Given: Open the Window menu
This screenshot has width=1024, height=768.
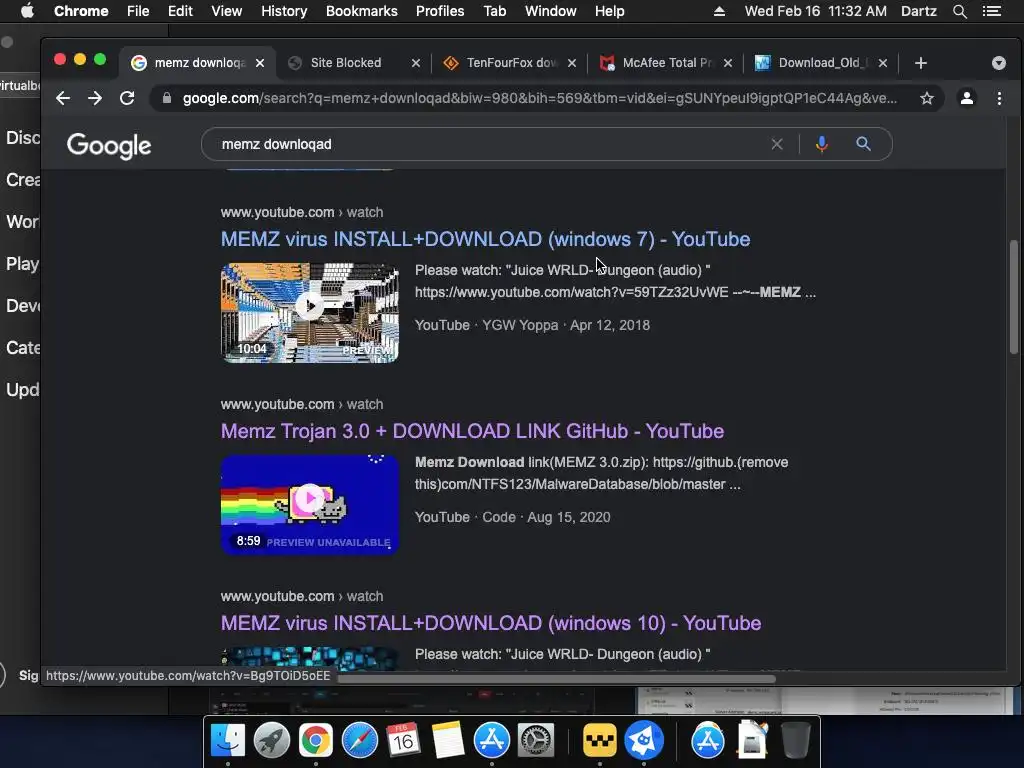Looking at the screenshot, I should pos(551,11).
